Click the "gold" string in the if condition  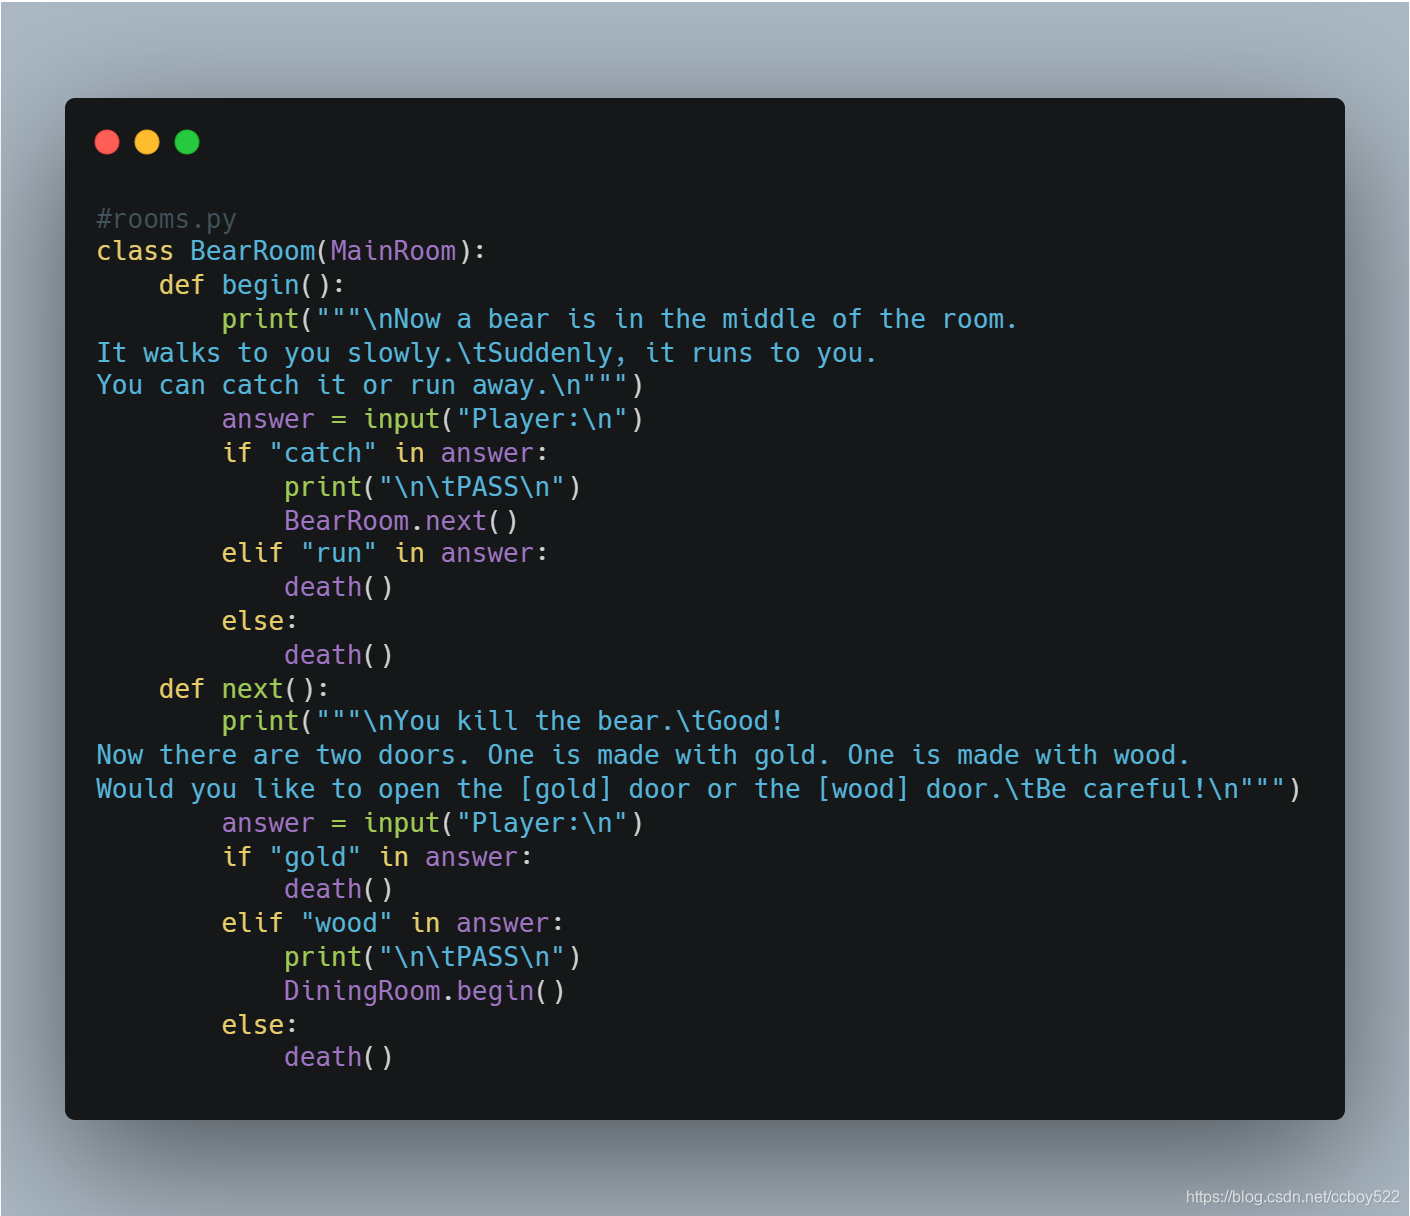click(x=315, y=857)
